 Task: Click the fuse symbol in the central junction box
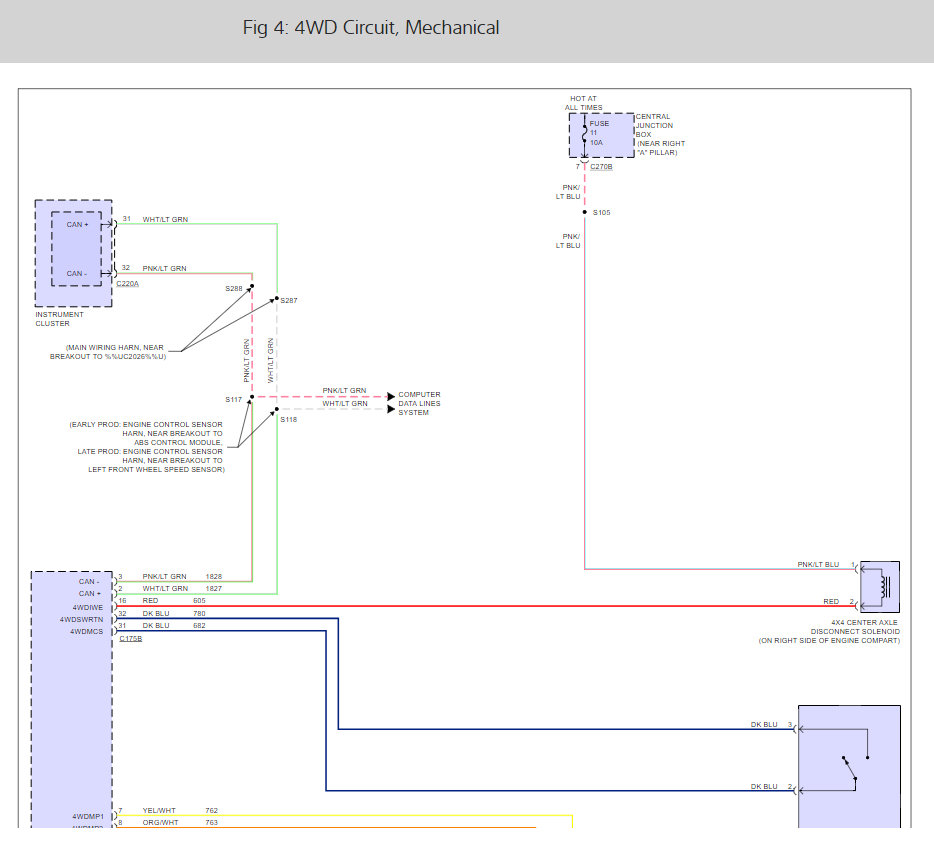coord(584,136)
